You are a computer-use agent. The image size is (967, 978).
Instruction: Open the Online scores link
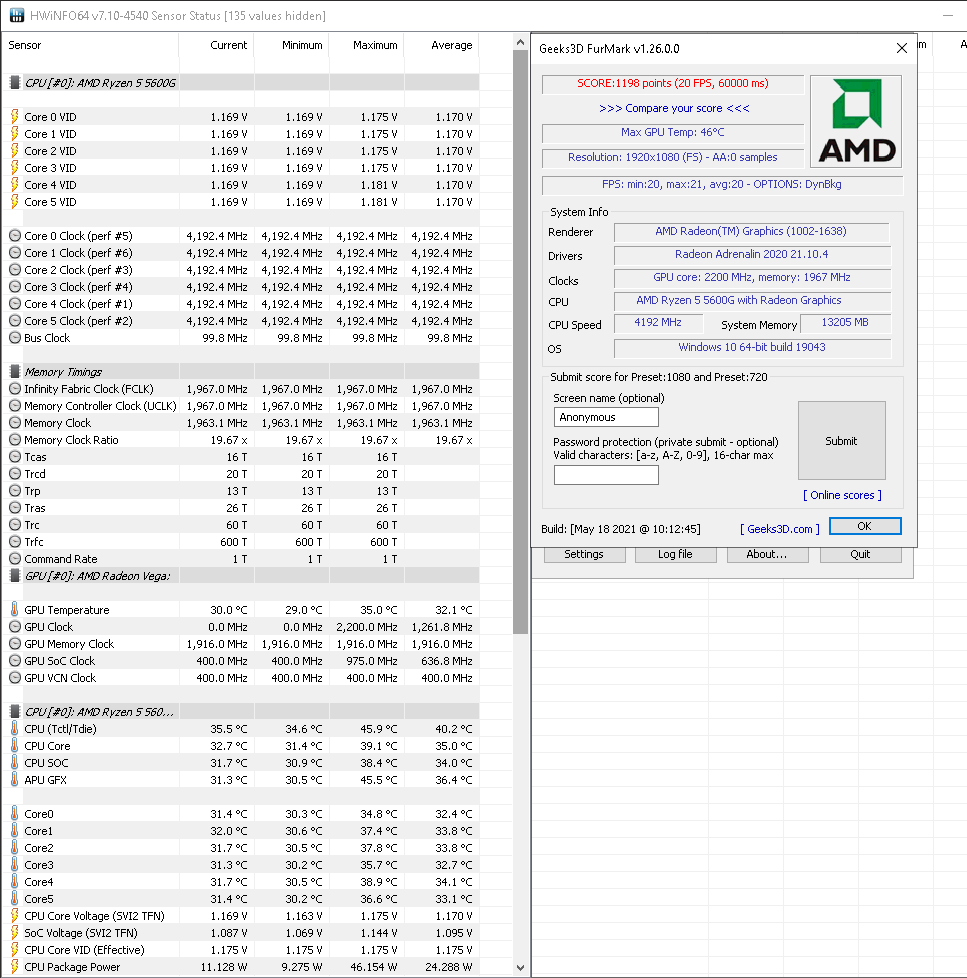coord(842,495)
